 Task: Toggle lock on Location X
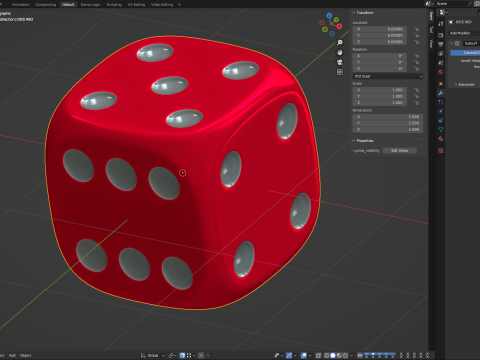417,29
